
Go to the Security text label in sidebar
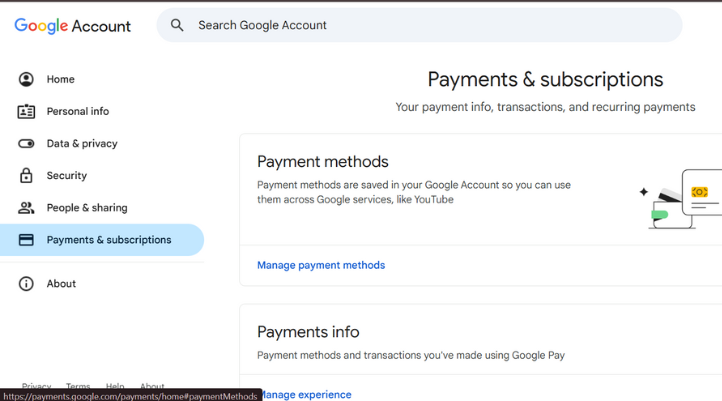click(67, 175)
